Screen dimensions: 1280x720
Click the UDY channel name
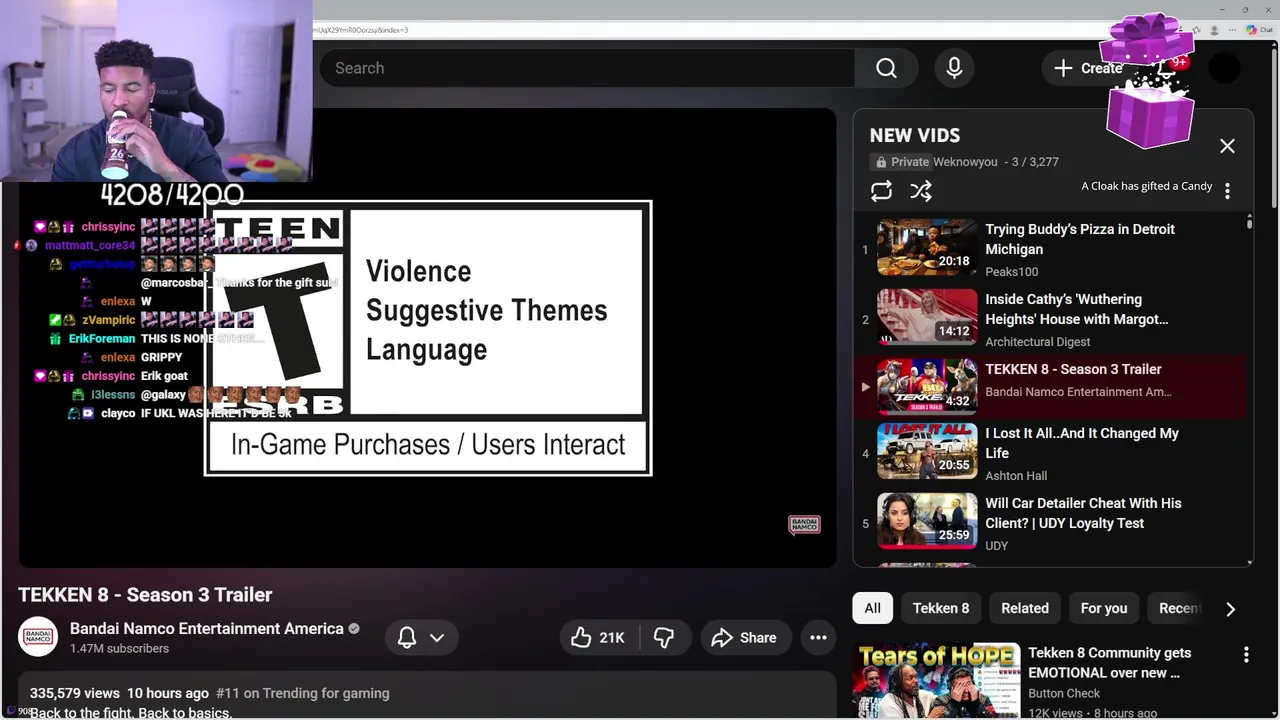pos(996,546)
